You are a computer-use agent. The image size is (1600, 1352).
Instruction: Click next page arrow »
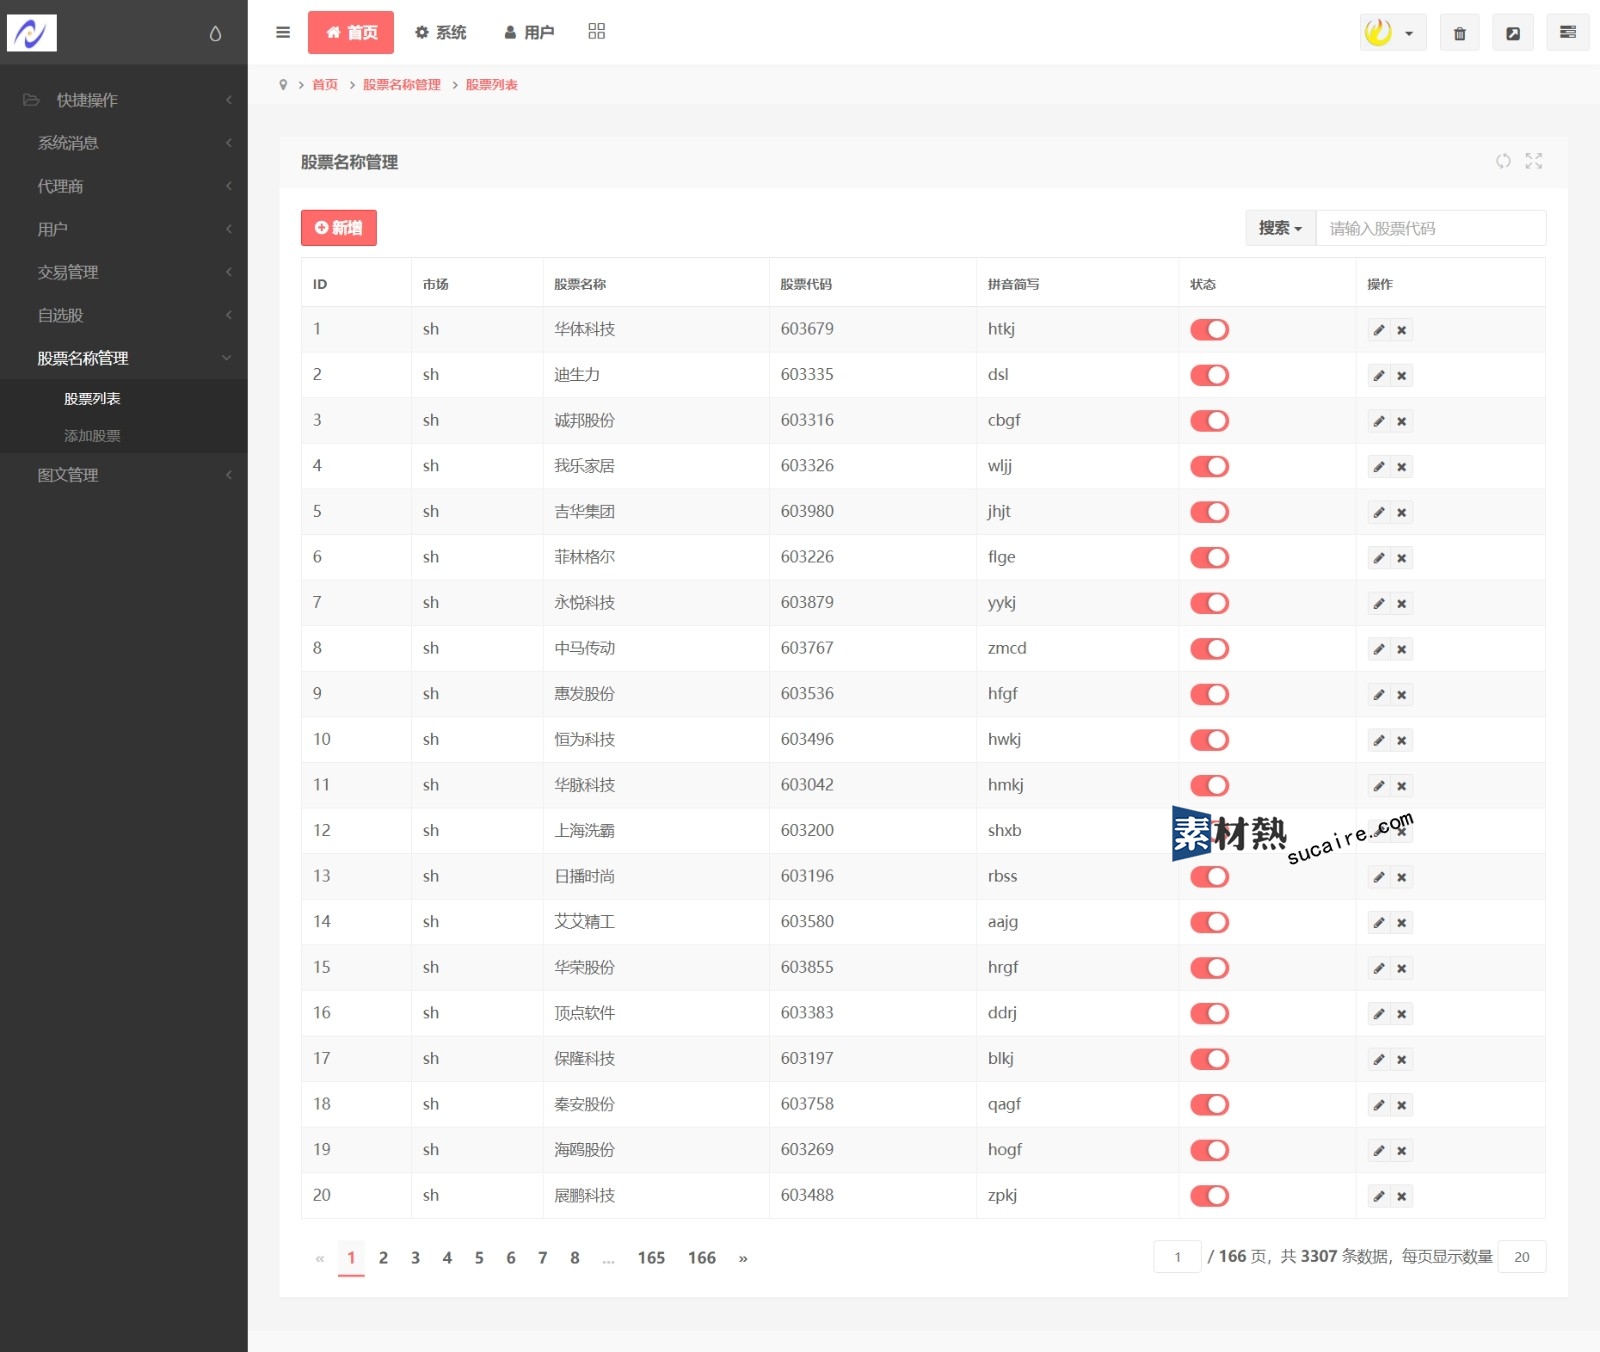point(743,1258)
